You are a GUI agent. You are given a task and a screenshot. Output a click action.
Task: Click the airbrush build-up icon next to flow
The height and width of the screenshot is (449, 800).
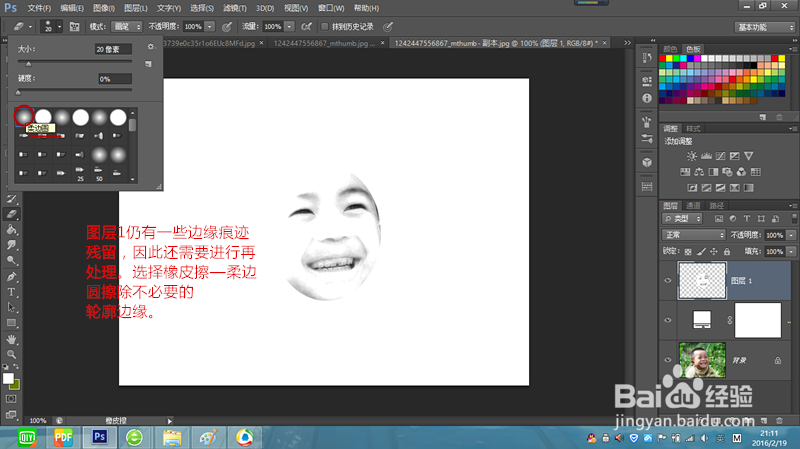point(306,27)
